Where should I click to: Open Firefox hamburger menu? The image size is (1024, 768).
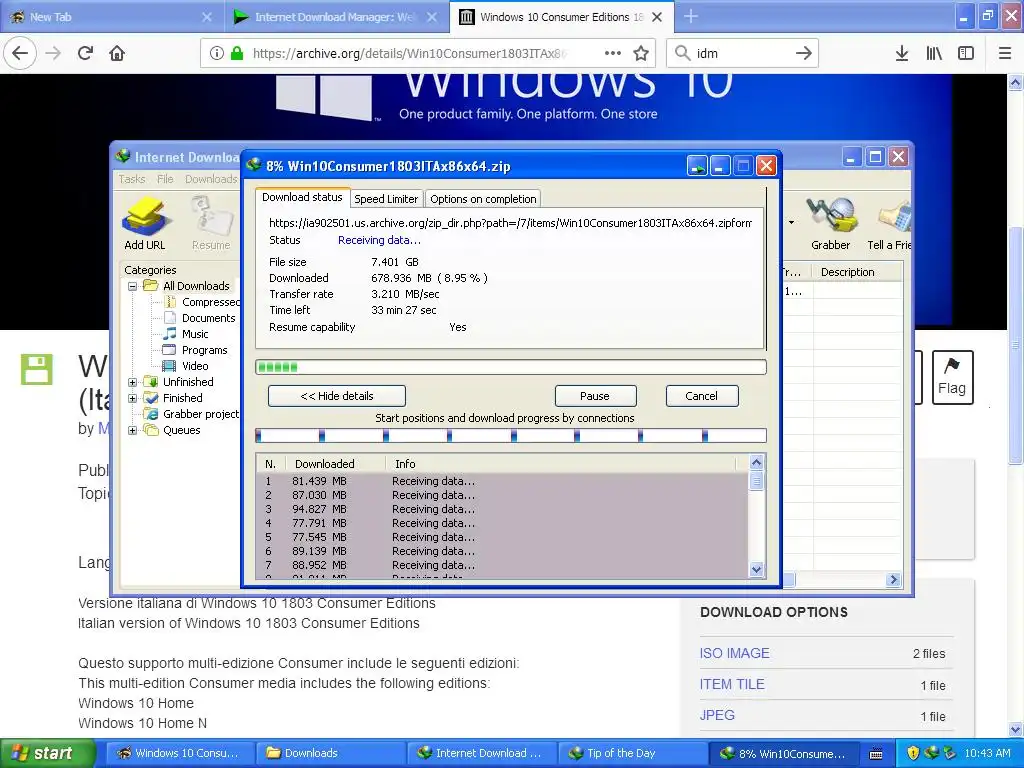1005,53
